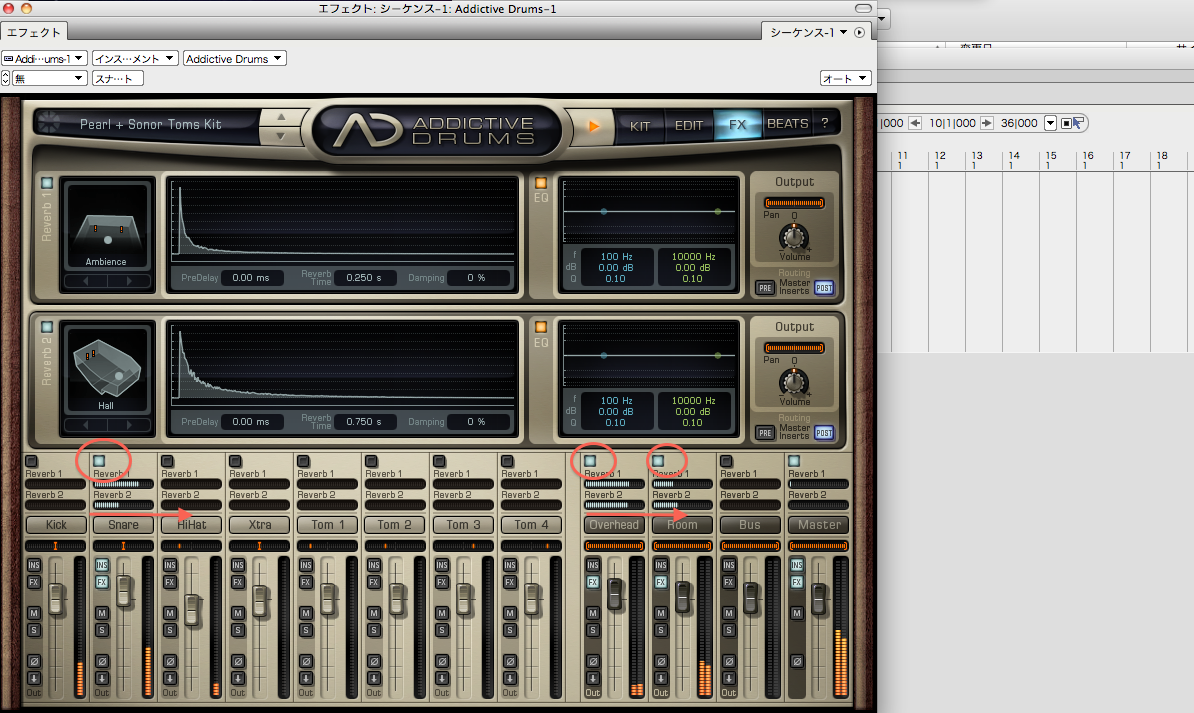The height and width of the screenshot is (713, 1194).
Task: Toggle the Snare channel reverb send switch
Action: [99, 461]
